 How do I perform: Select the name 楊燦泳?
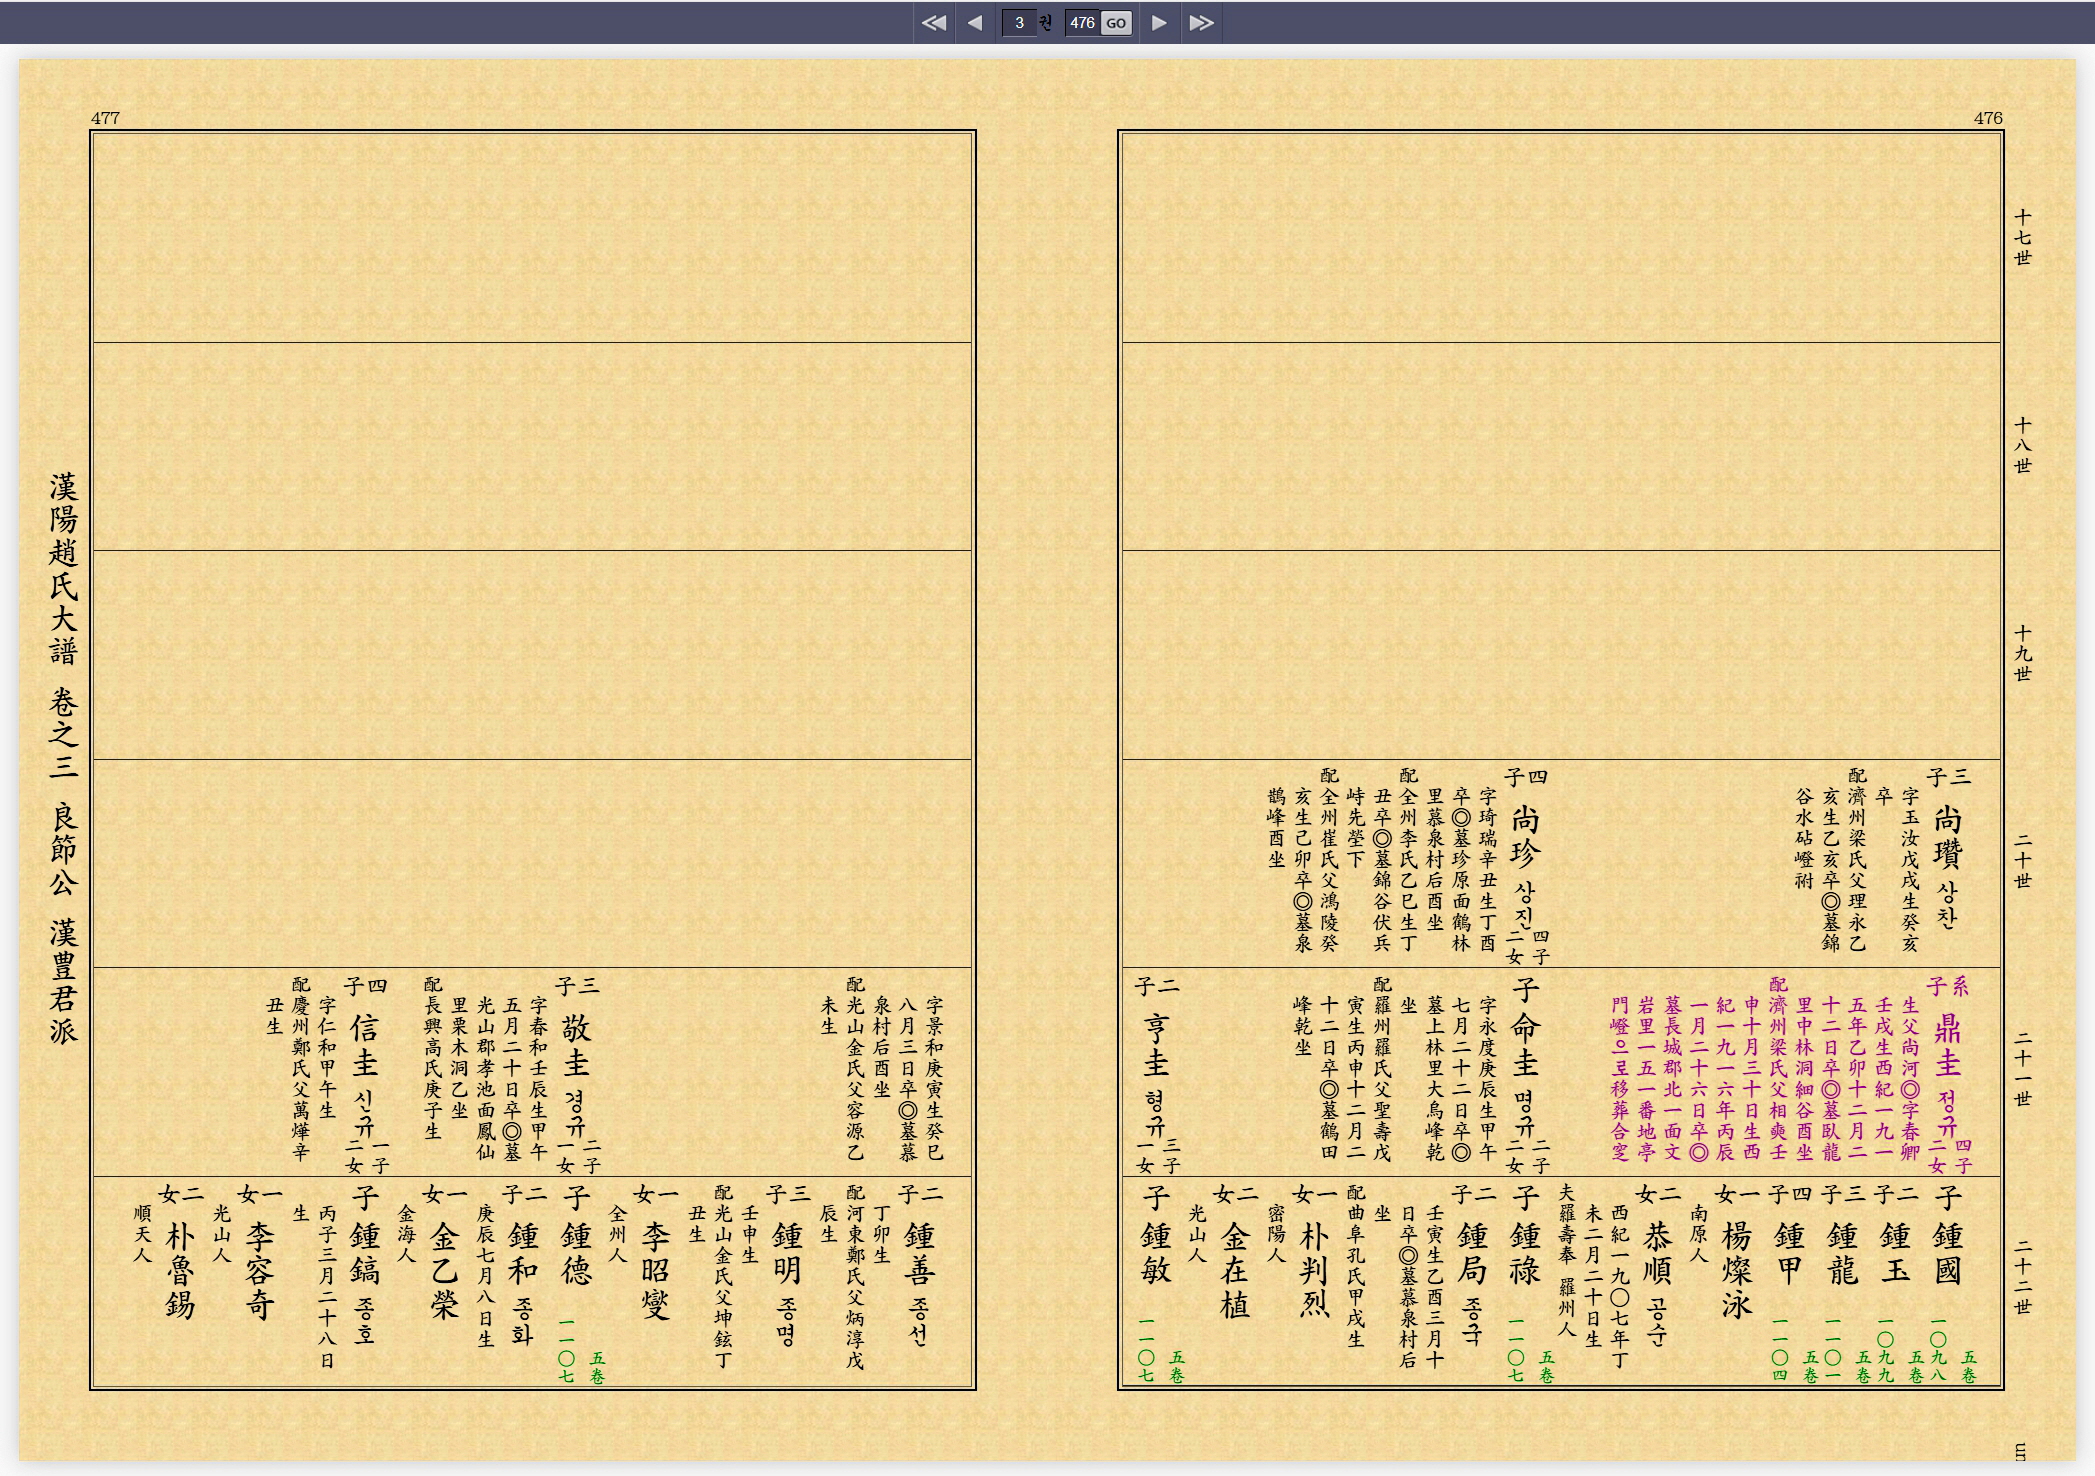(x=1736, y=1270)
